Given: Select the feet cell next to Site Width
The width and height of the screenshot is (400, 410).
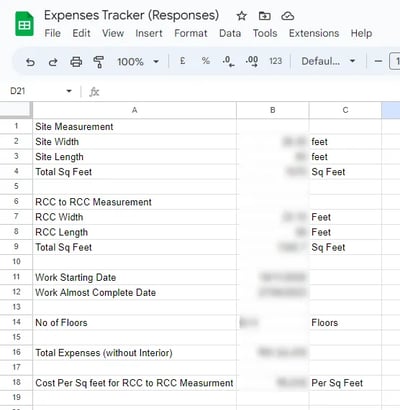Looking at the screenshot, I should [345, 142].
